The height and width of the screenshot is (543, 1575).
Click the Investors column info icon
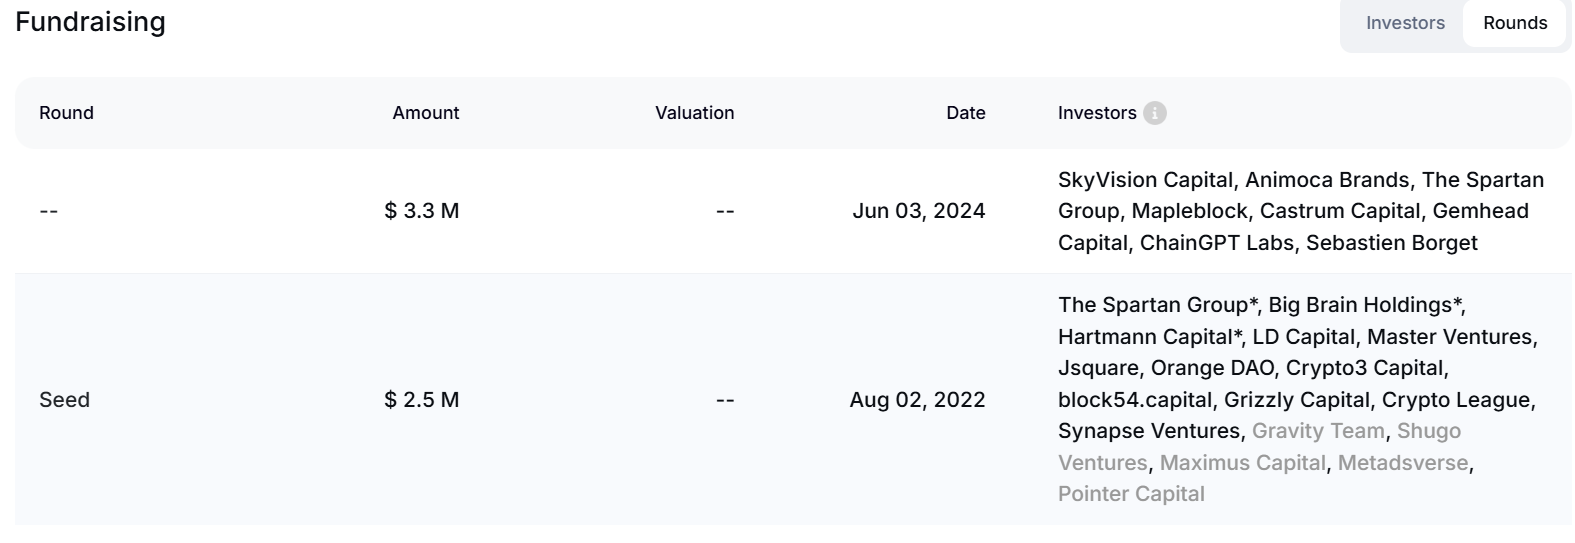coord(1154,113)
